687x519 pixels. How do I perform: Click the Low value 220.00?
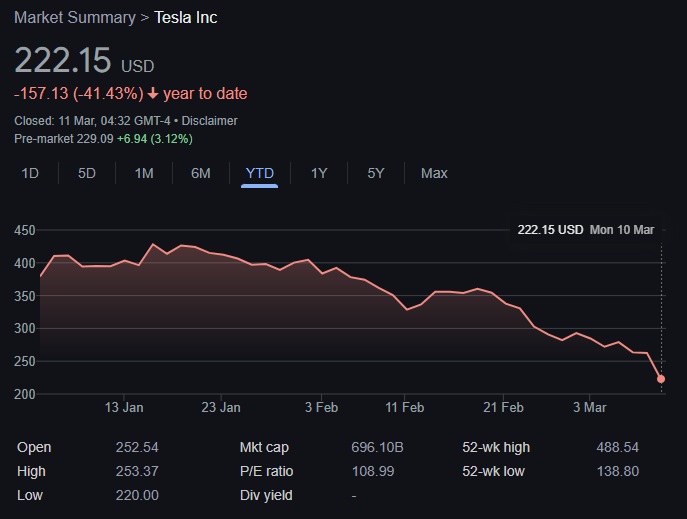(x=137, y=495)
